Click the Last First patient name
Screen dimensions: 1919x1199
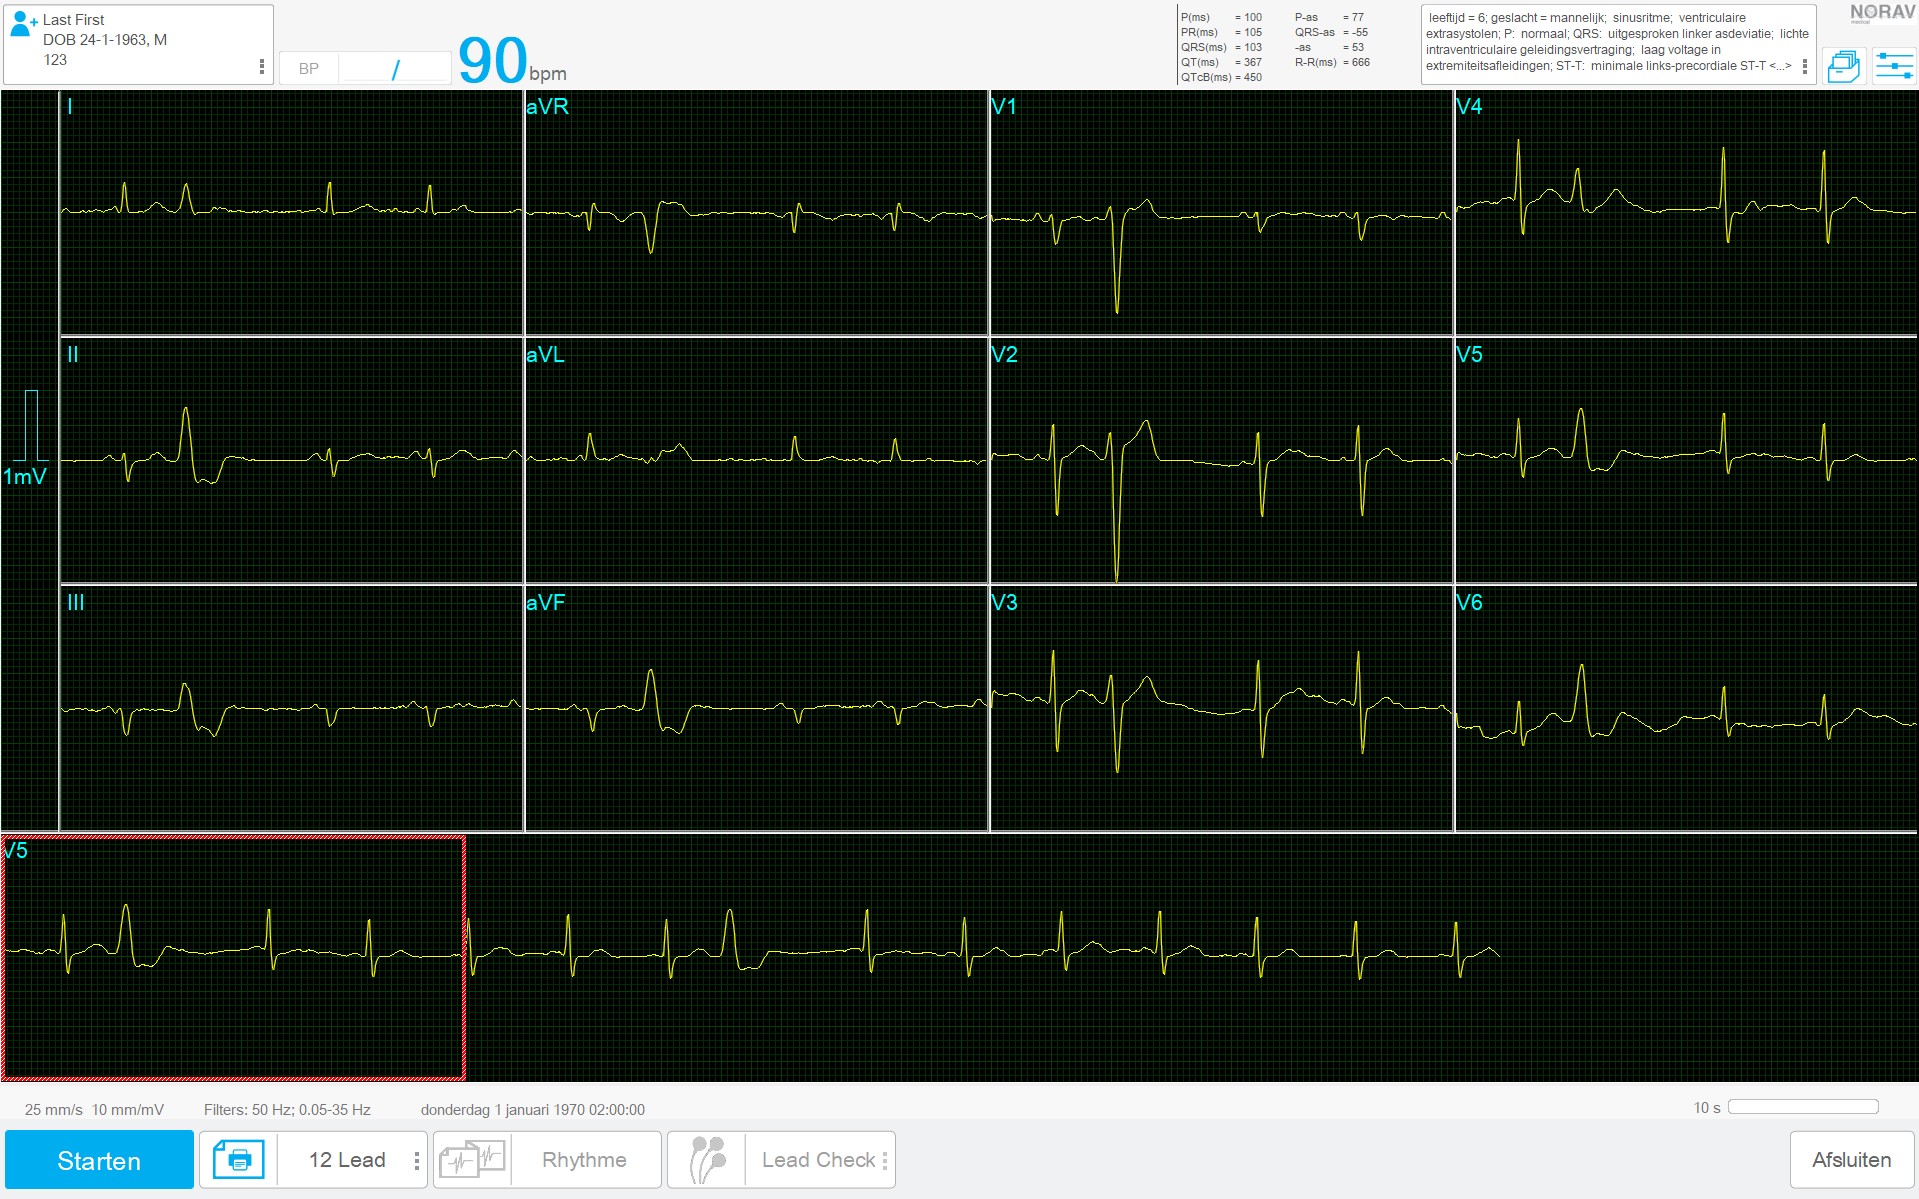(73, 18)
